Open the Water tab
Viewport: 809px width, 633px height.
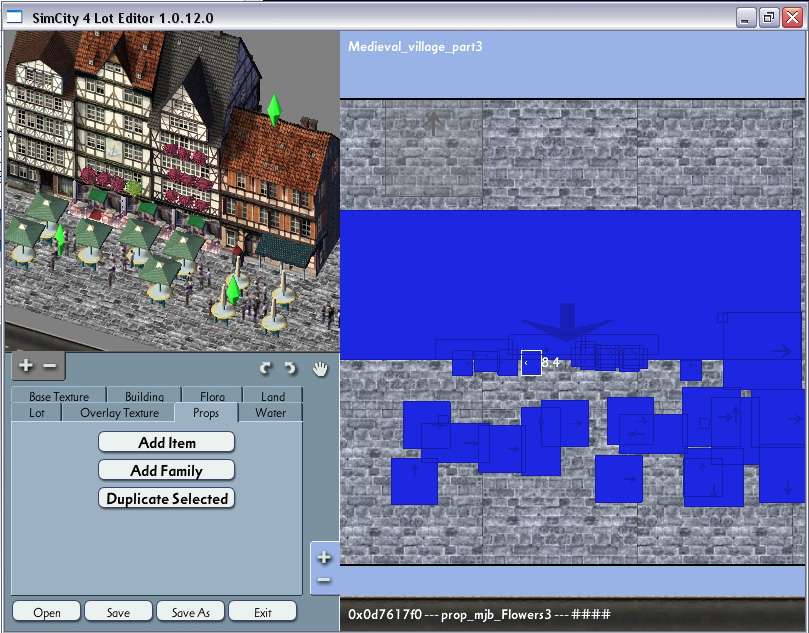270,412
